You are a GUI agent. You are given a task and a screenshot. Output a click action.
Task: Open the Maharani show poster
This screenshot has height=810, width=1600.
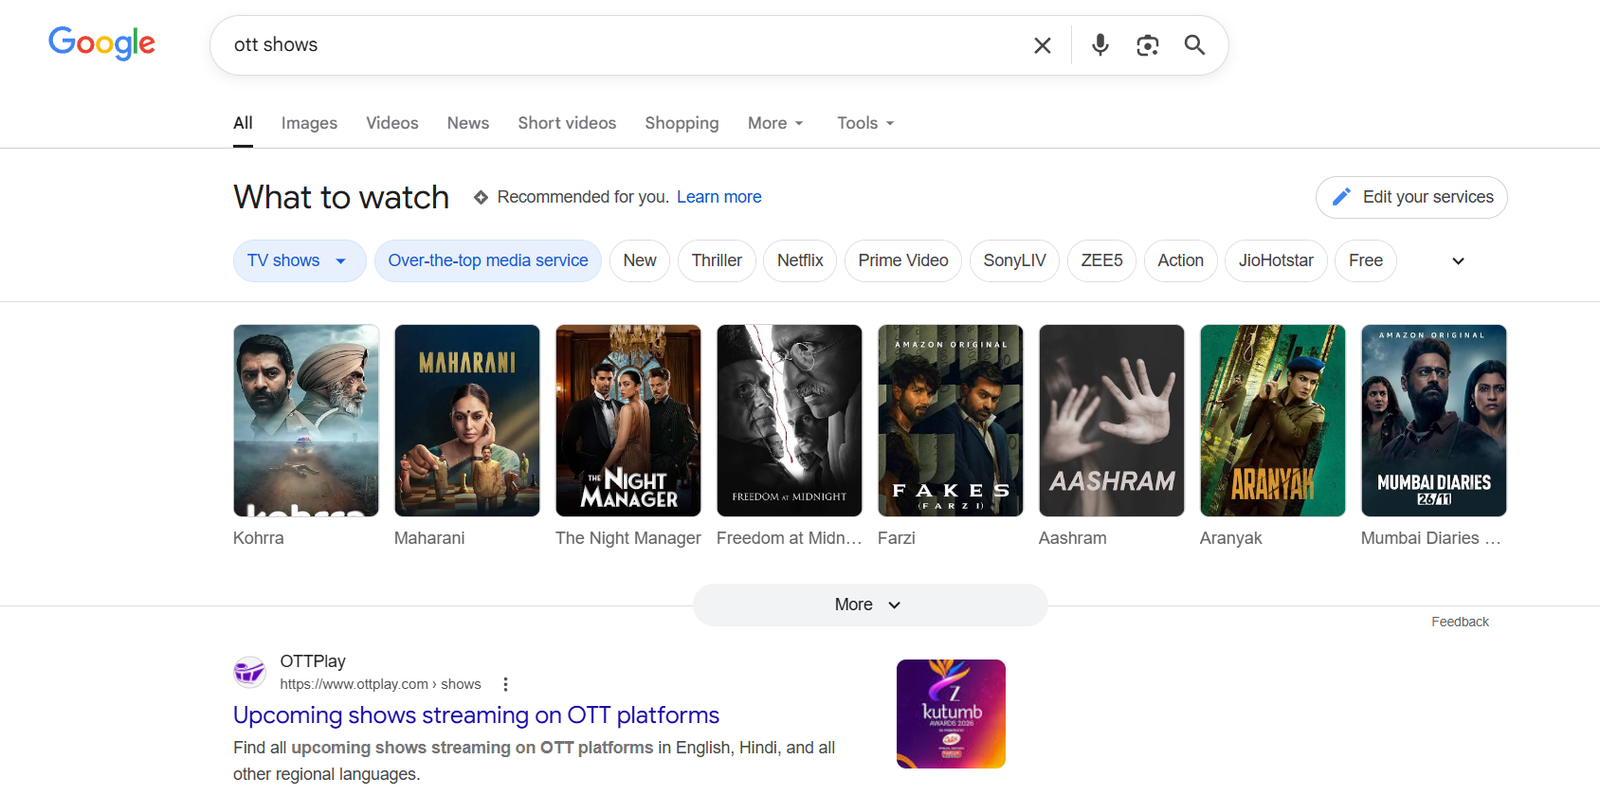coord(467,420)
